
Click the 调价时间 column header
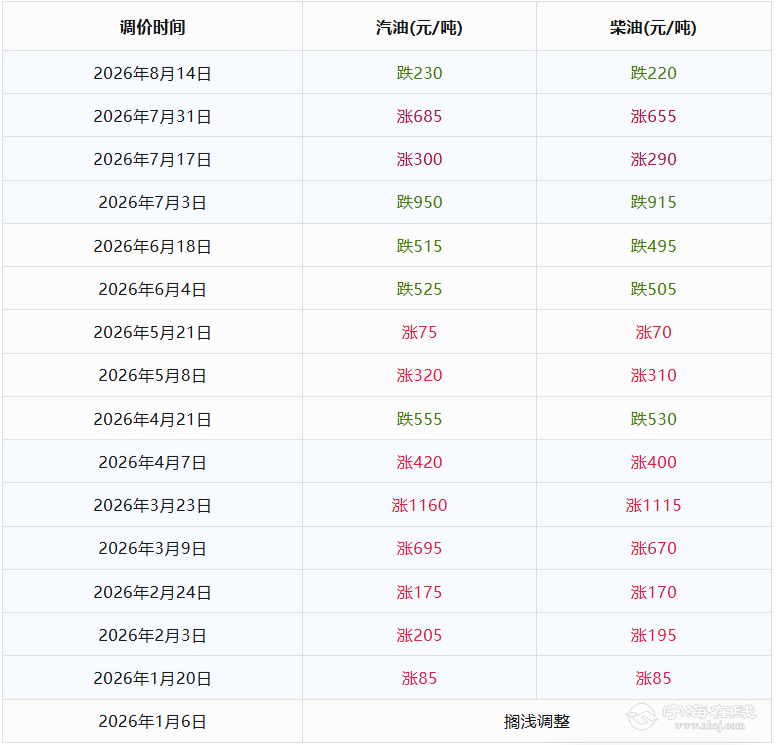pos(152,27)
